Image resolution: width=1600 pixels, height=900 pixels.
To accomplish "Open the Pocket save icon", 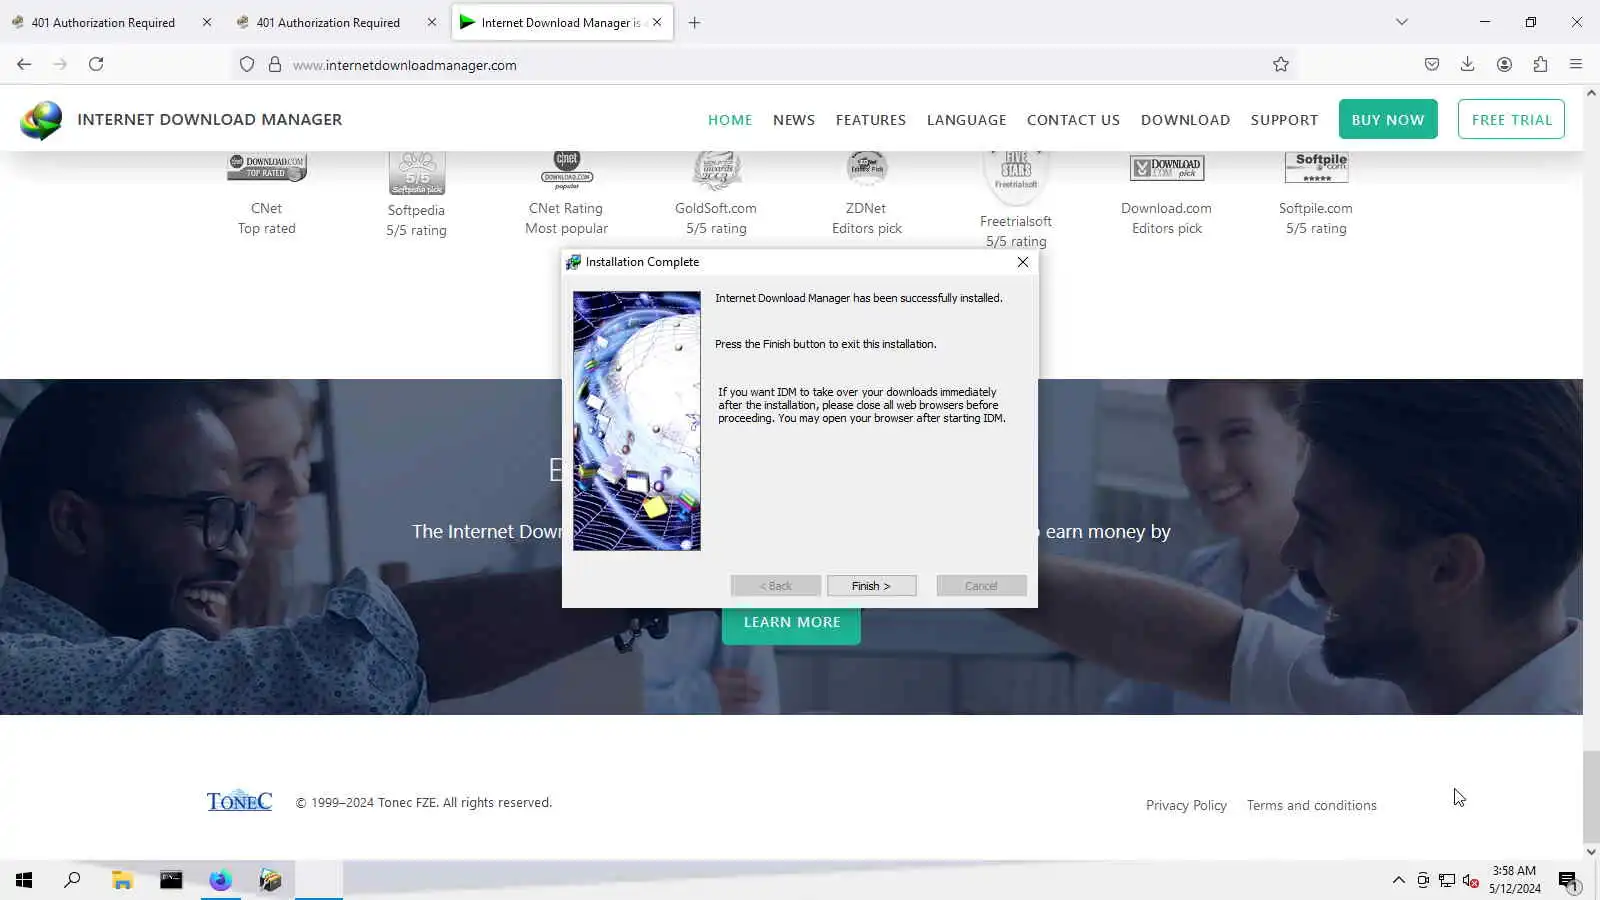I will click(x=1432, y=64).
